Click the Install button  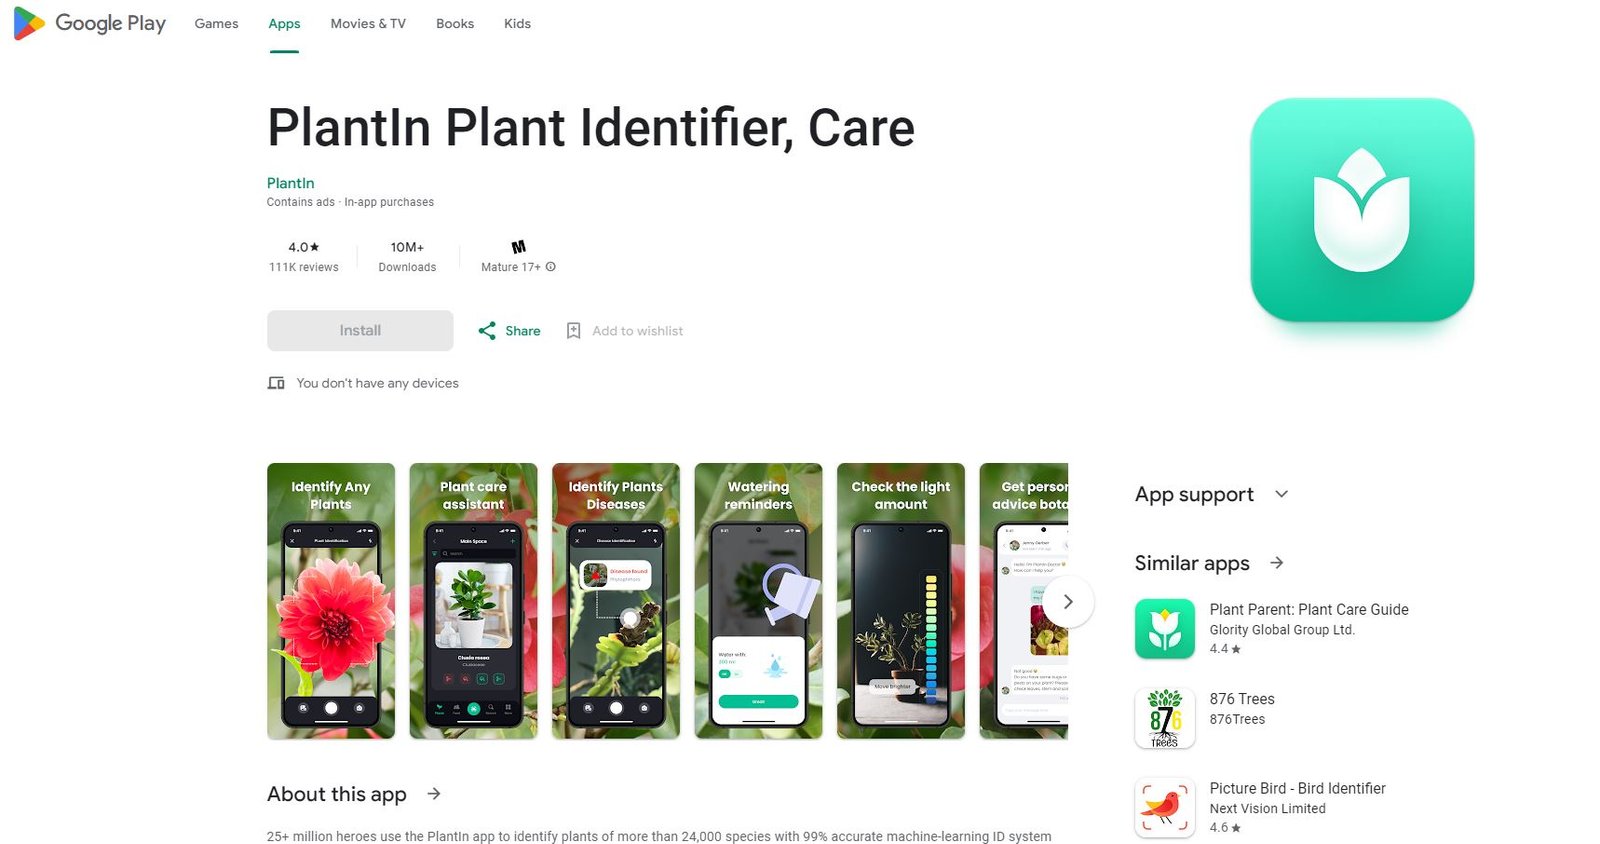pos(360,331)
